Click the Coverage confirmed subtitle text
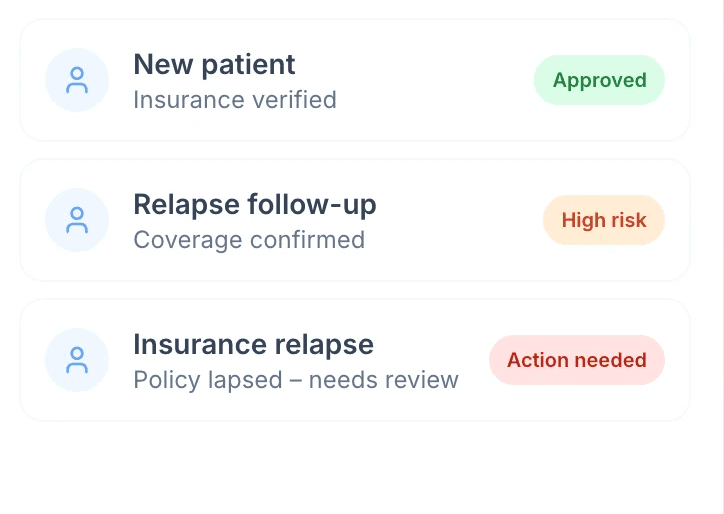Viewport: 724px width, 514px height. (x=248, y=240)
